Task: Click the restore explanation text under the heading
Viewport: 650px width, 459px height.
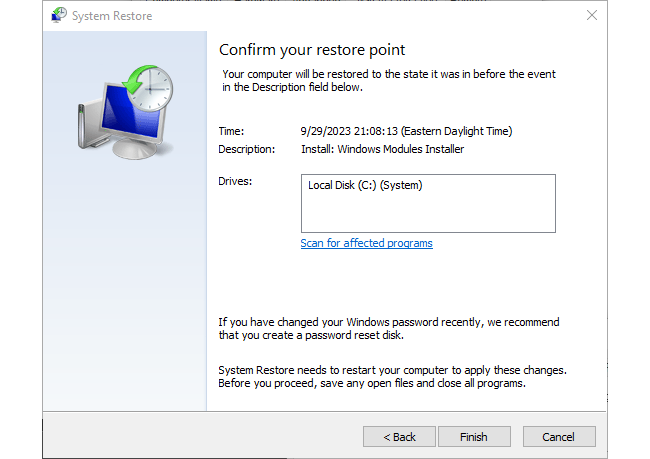Action: point(388,81)
